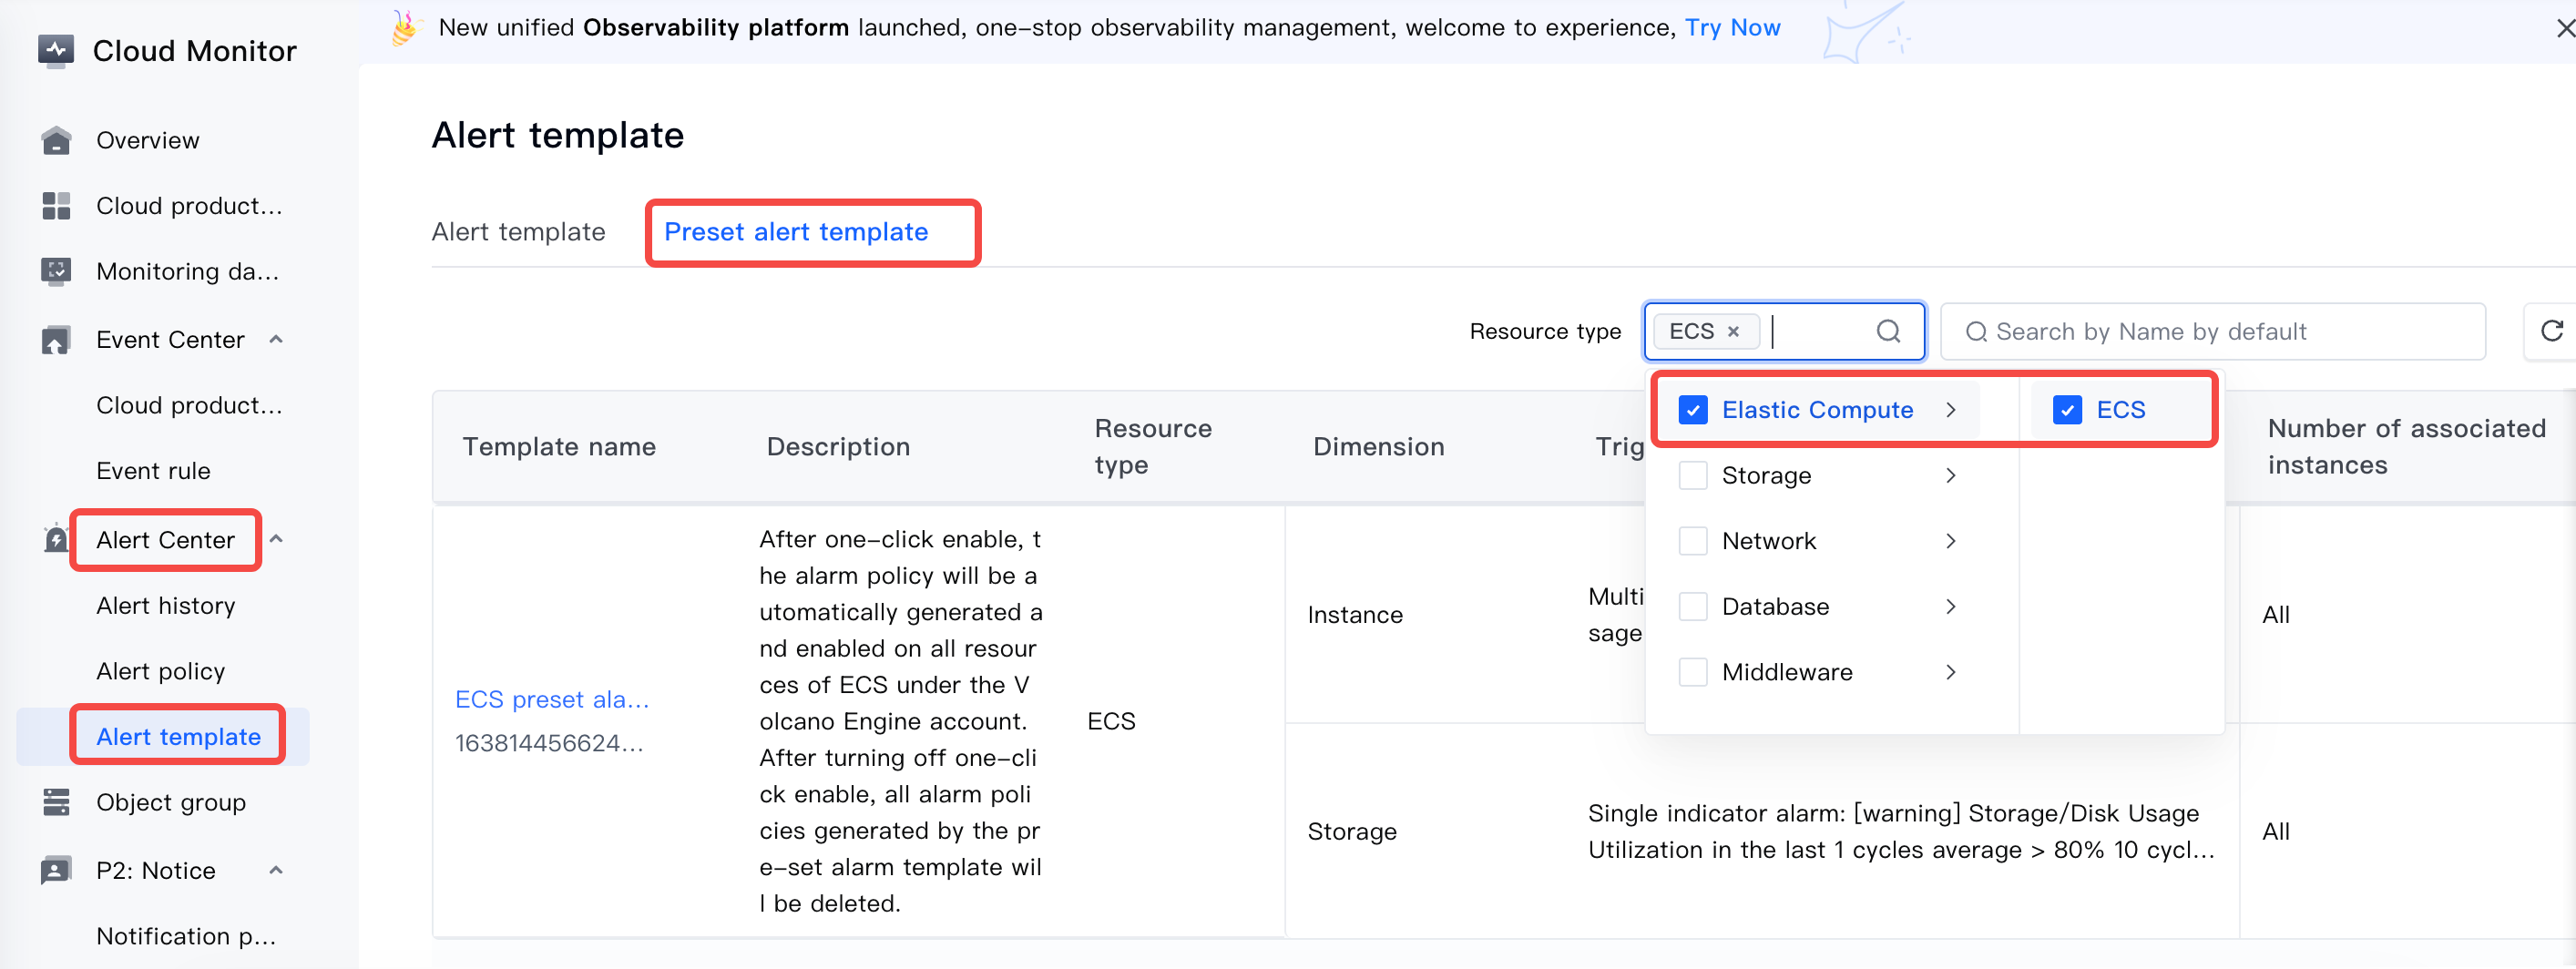2576x969 pixels.
Task: Click the refresh icon next to search
Action: tap(2551, 331)
